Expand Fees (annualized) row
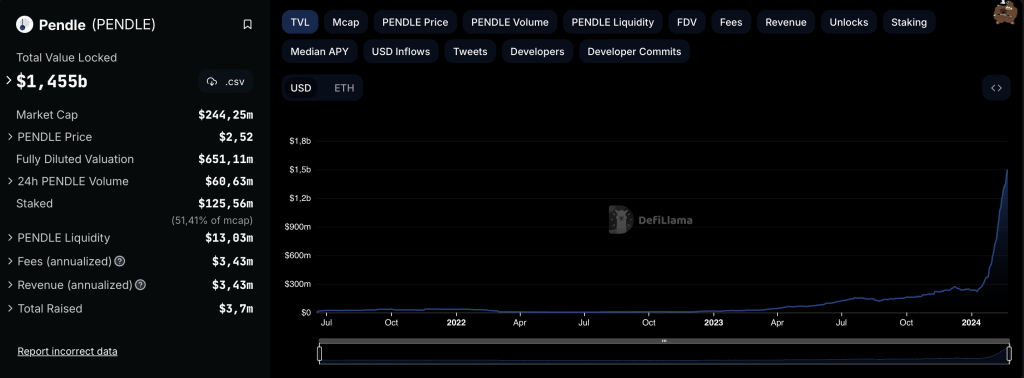Image resolution: width=1024 pixels, height=378 pixels. [10, 261]
